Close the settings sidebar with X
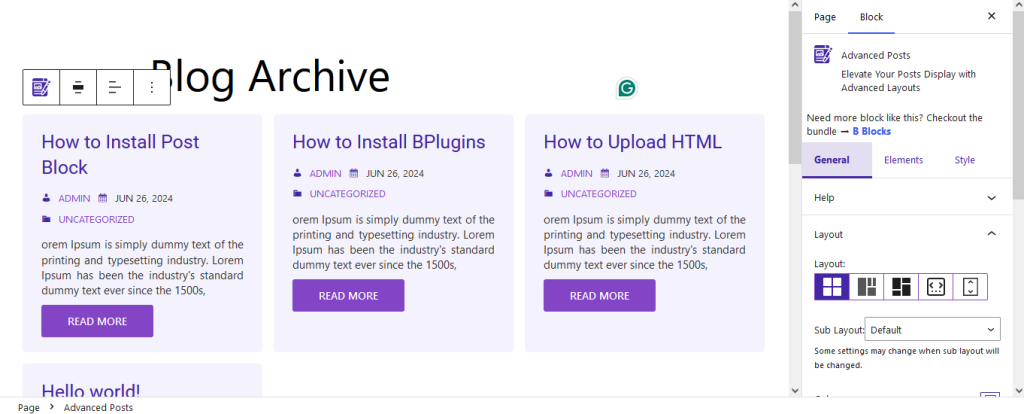This screenshot has height=414, width=1024. click(991, 16)
